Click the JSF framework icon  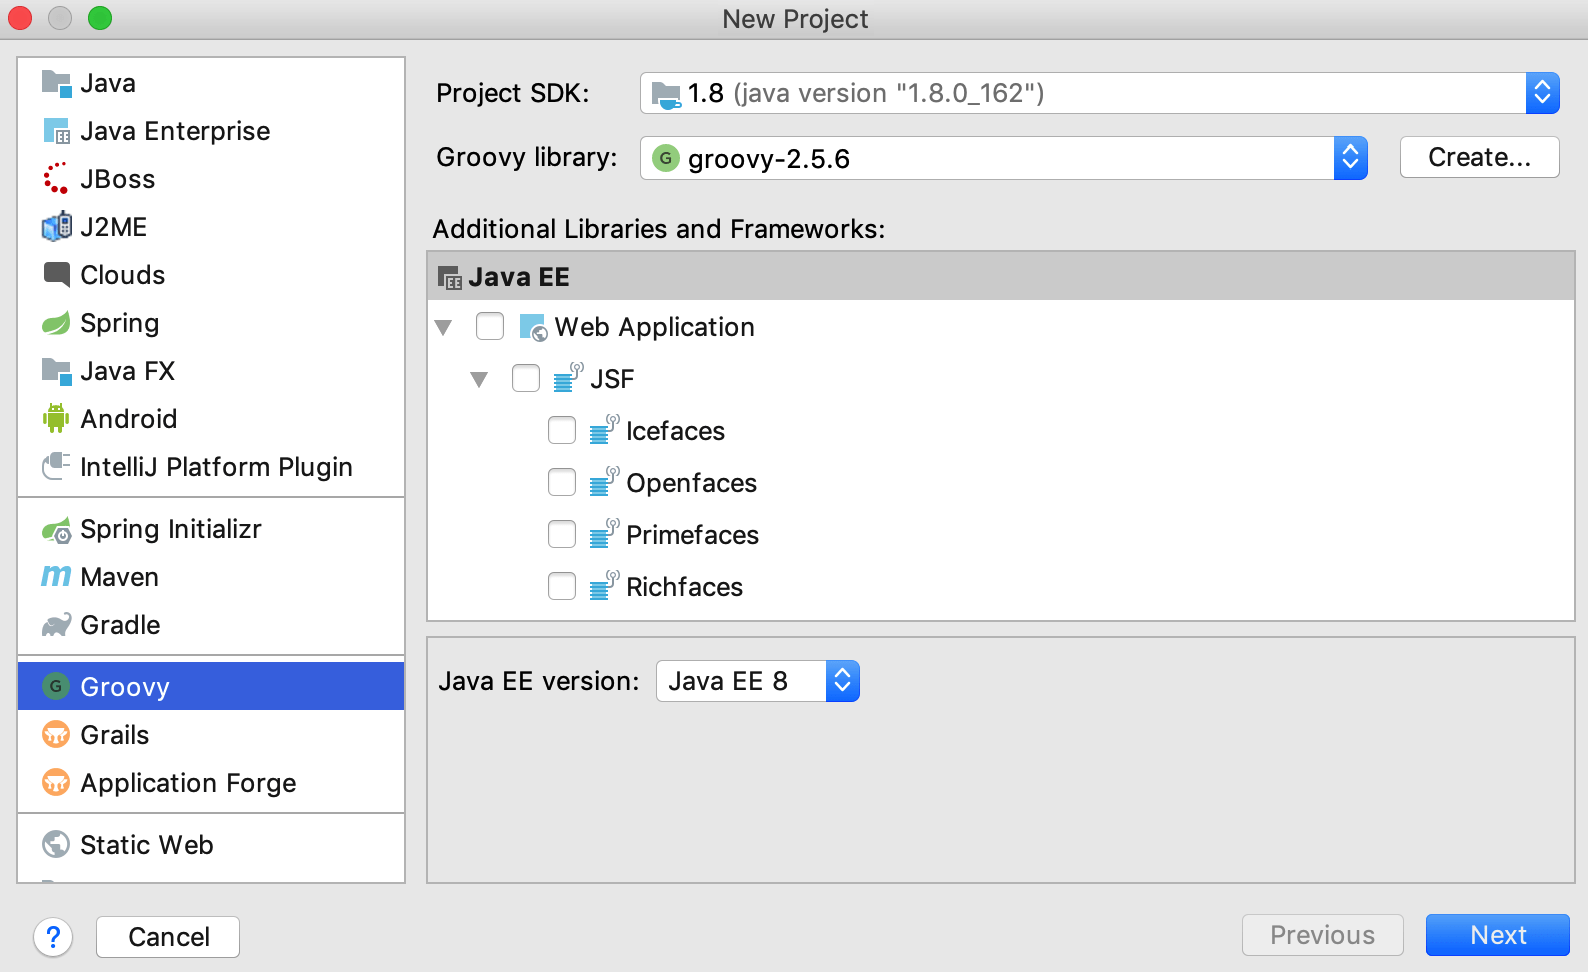569,377
